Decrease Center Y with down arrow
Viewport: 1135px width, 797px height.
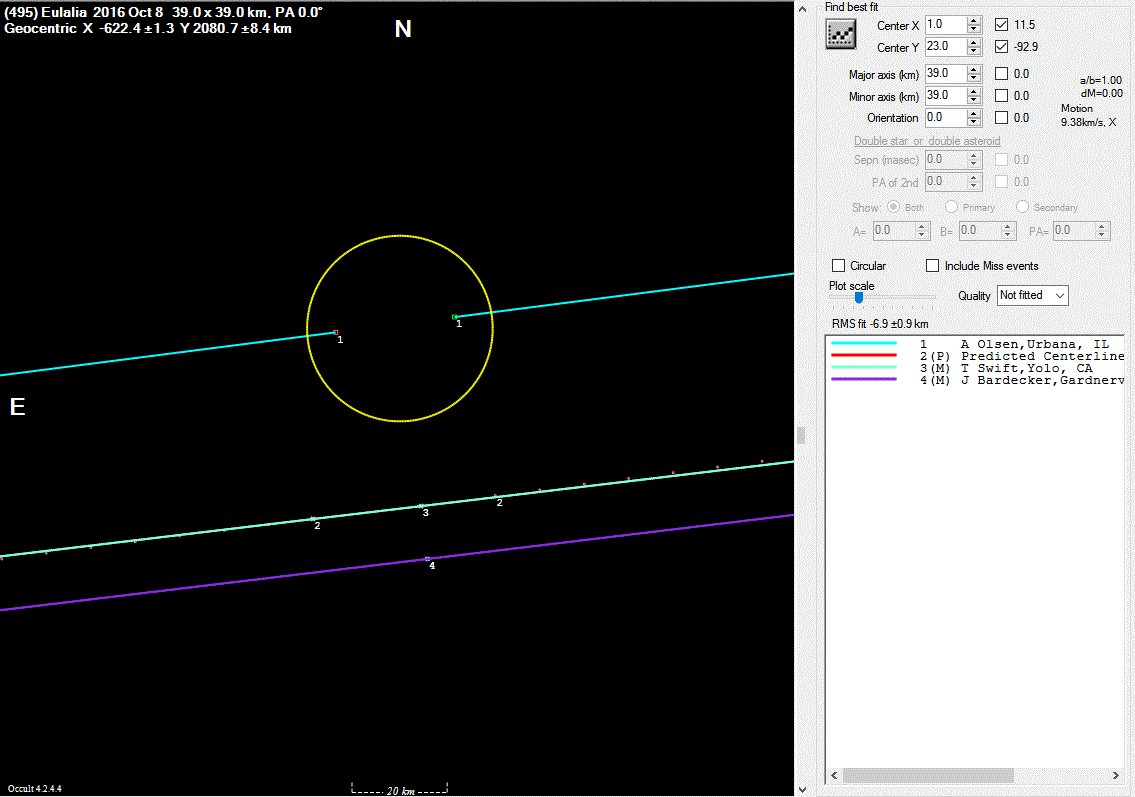coord(974,51)
